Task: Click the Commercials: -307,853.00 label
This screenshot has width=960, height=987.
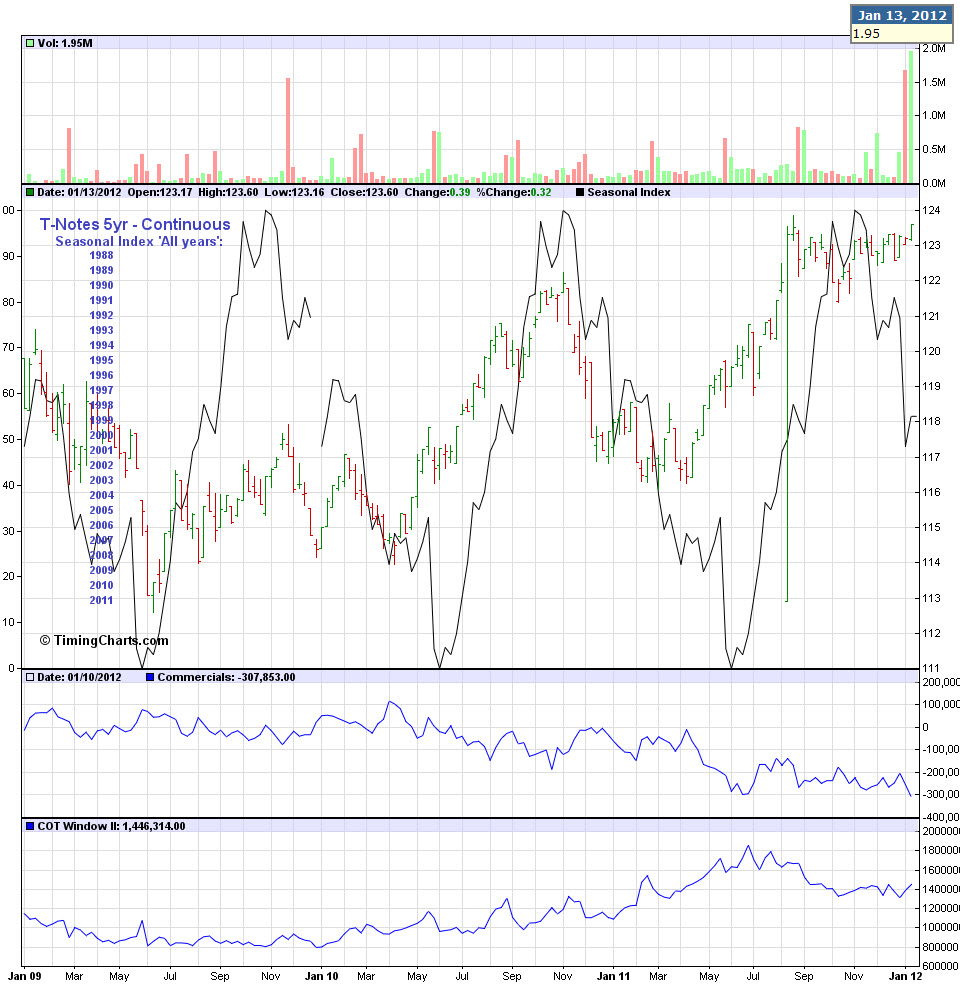Action: [x=226, y=677]
